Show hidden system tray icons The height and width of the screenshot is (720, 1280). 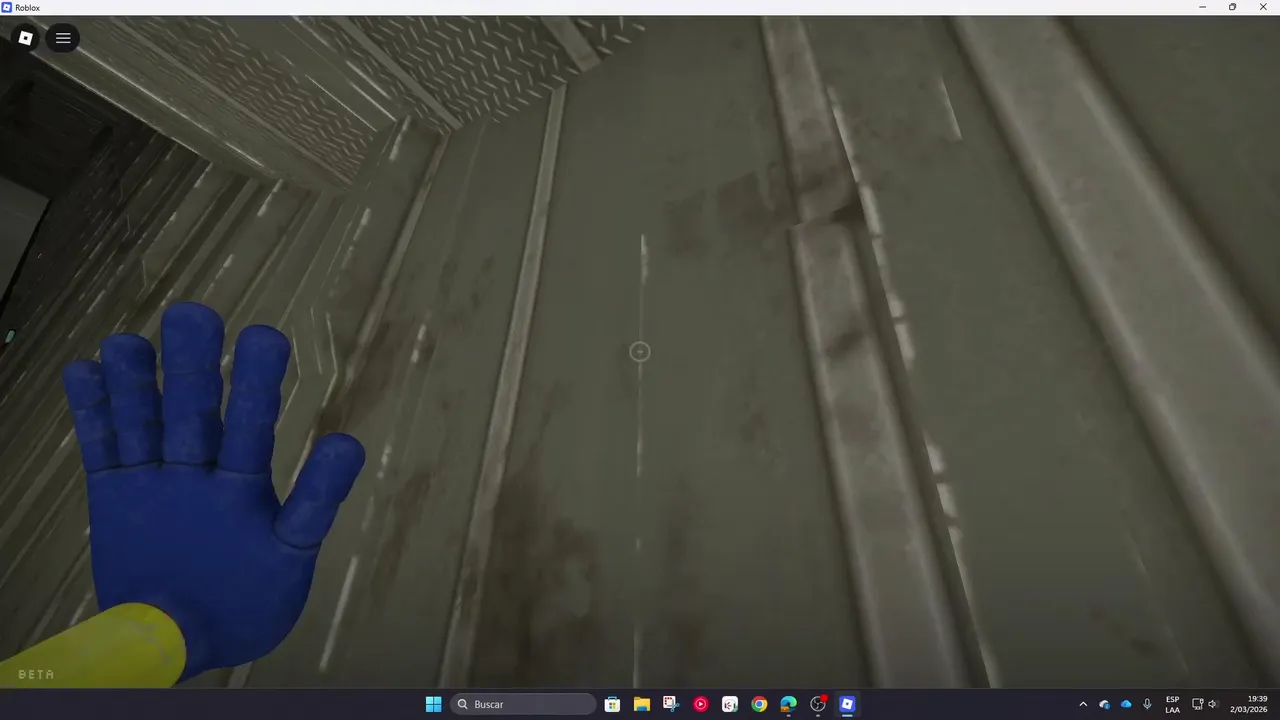tap(1083, 704)
